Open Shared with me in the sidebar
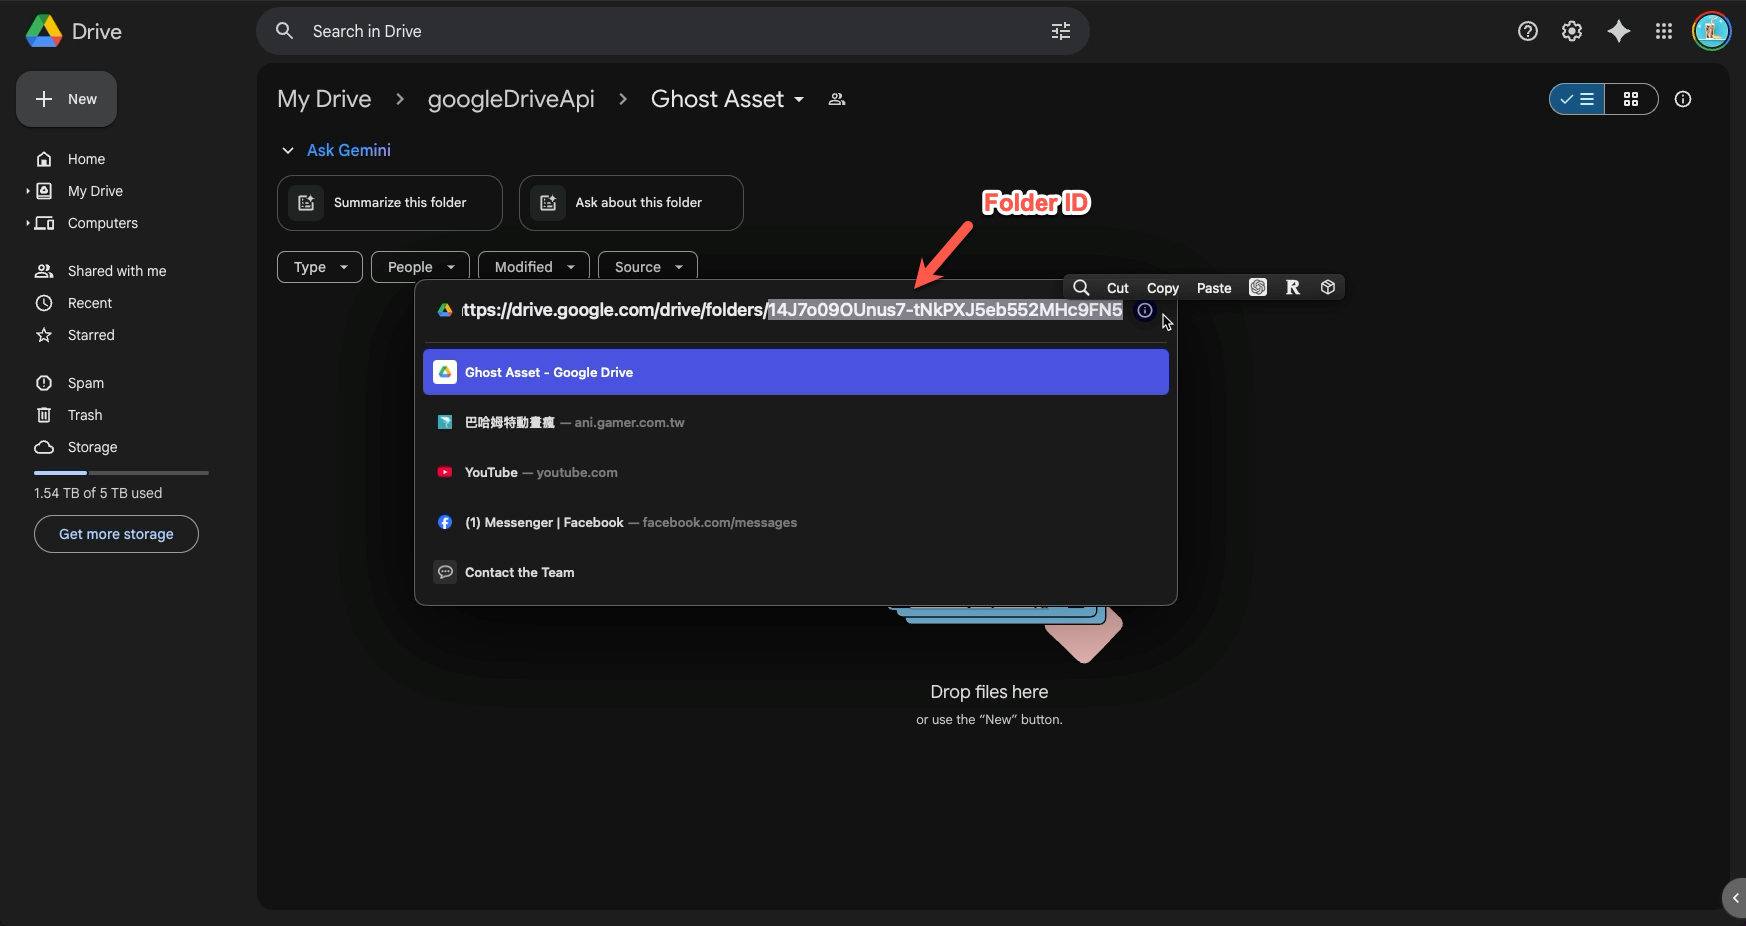1746x926 pixels. pos(117,271)
